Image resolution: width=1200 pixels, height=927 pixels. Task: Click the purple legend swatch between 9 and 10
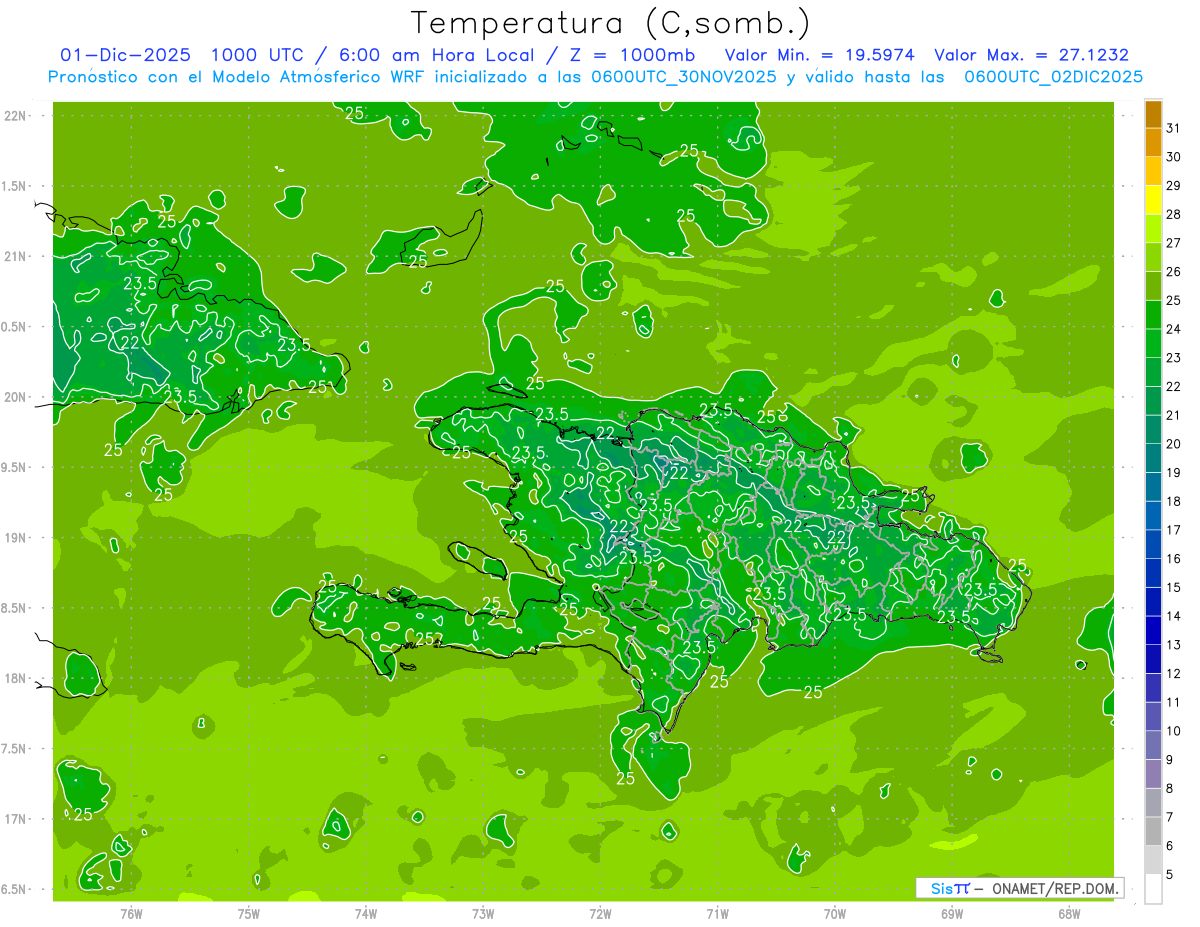(1153, 745)
